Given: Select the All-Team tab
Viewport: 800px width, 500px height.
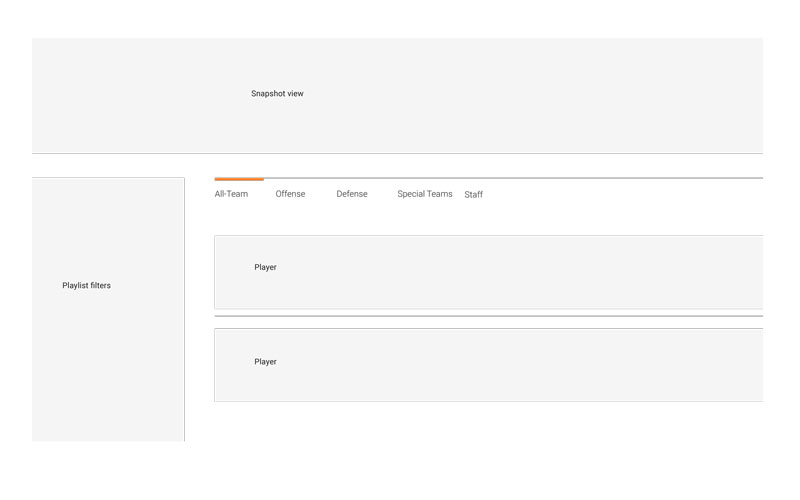Looking at the screenshot, I should click(x=231, y=194).
